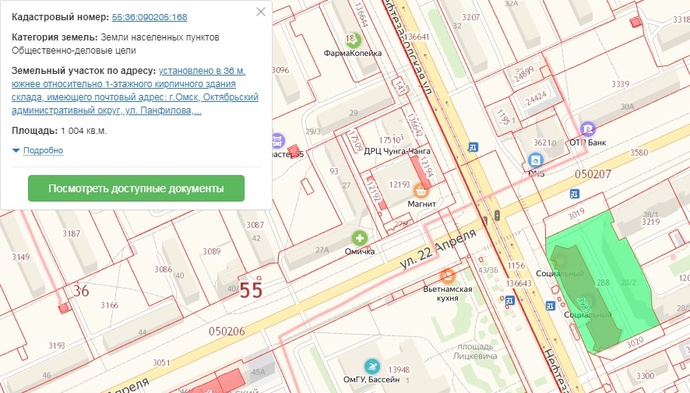Close the cadastral info popup
The image size is (690, 393).
pyautogui.click(x=261, y=12)
